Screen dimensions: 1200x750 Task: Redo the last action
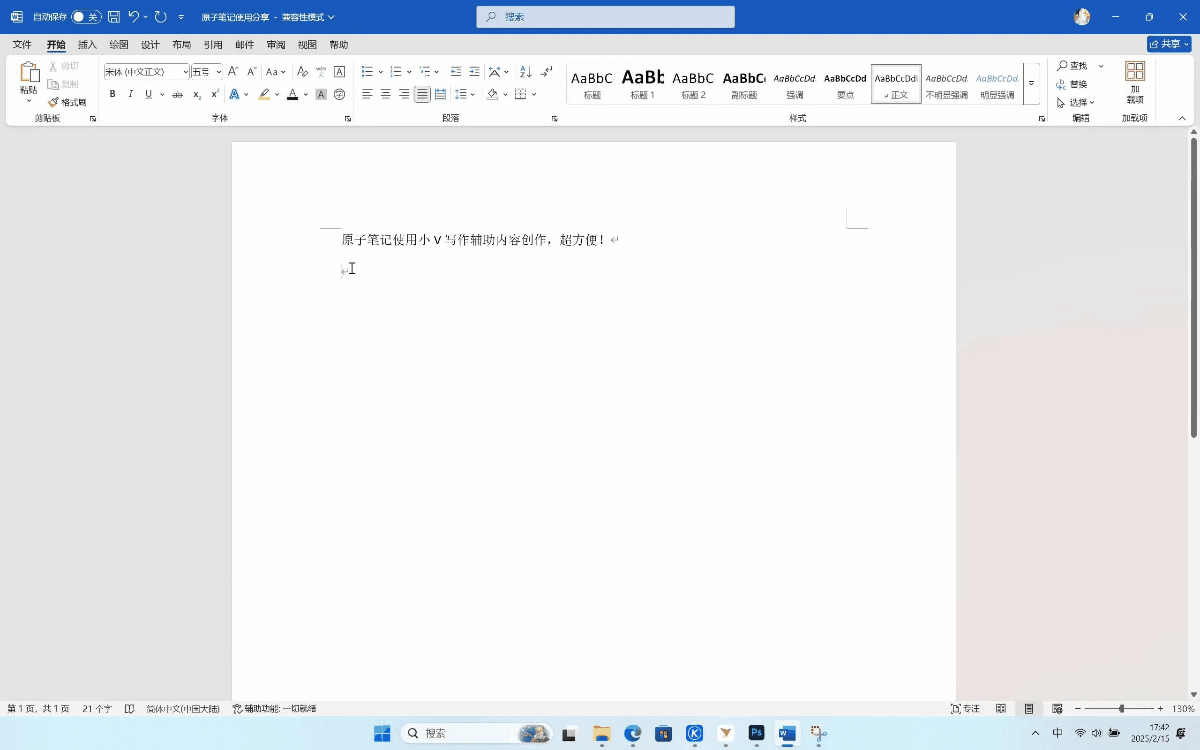pos(160,17)
